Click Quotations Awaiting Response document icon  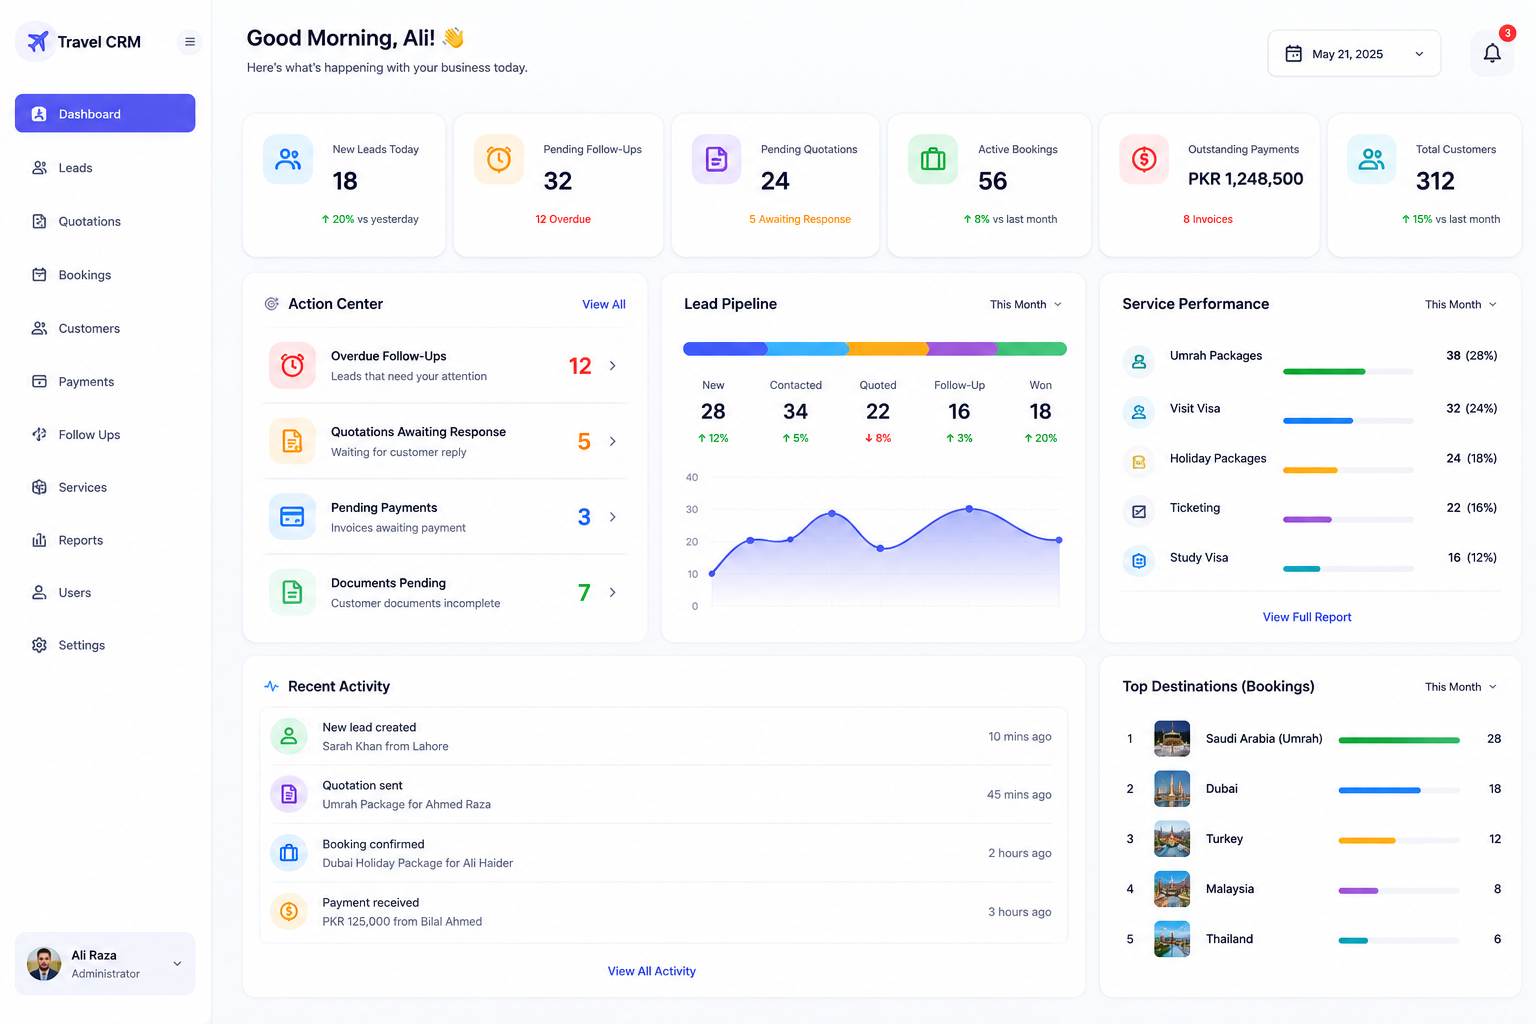click(292, 441)
